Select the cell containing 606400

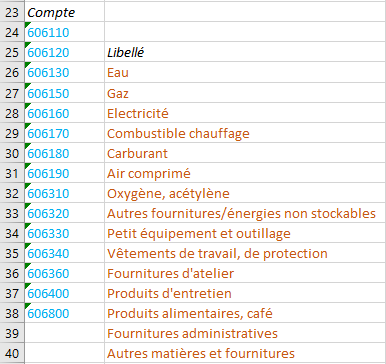pos(65,293)
